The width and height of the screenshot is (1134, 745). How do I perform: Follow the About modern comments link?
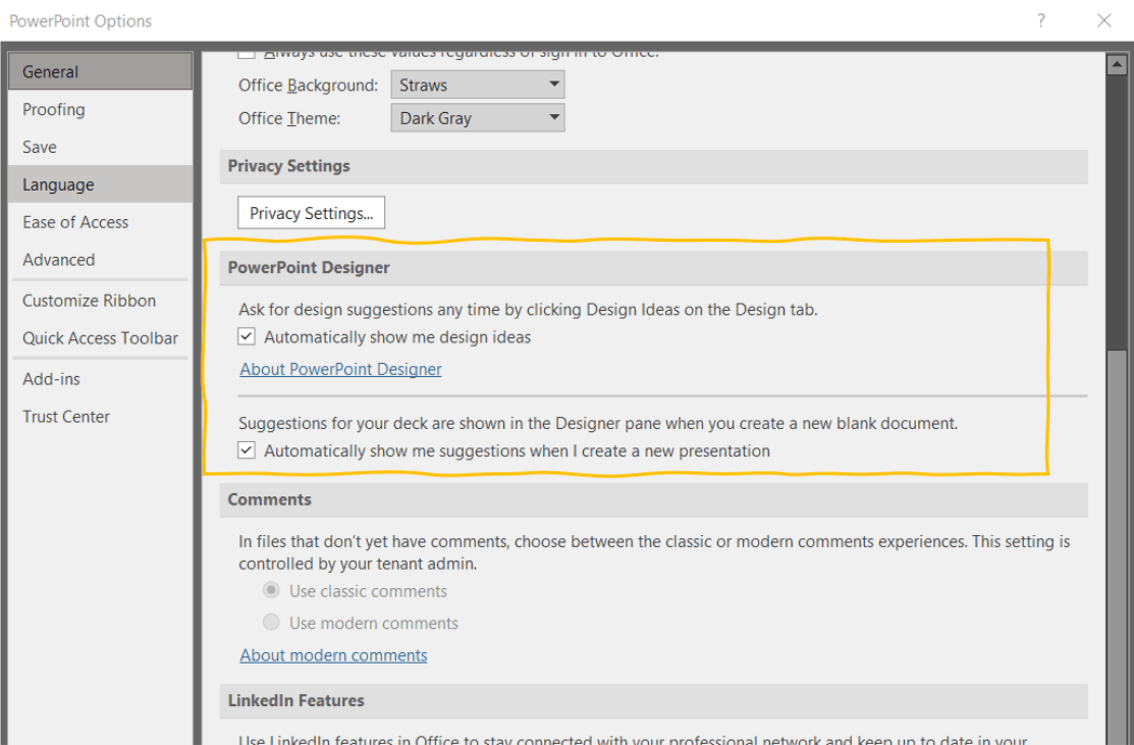pyautogui.click(x=334, y=655)
